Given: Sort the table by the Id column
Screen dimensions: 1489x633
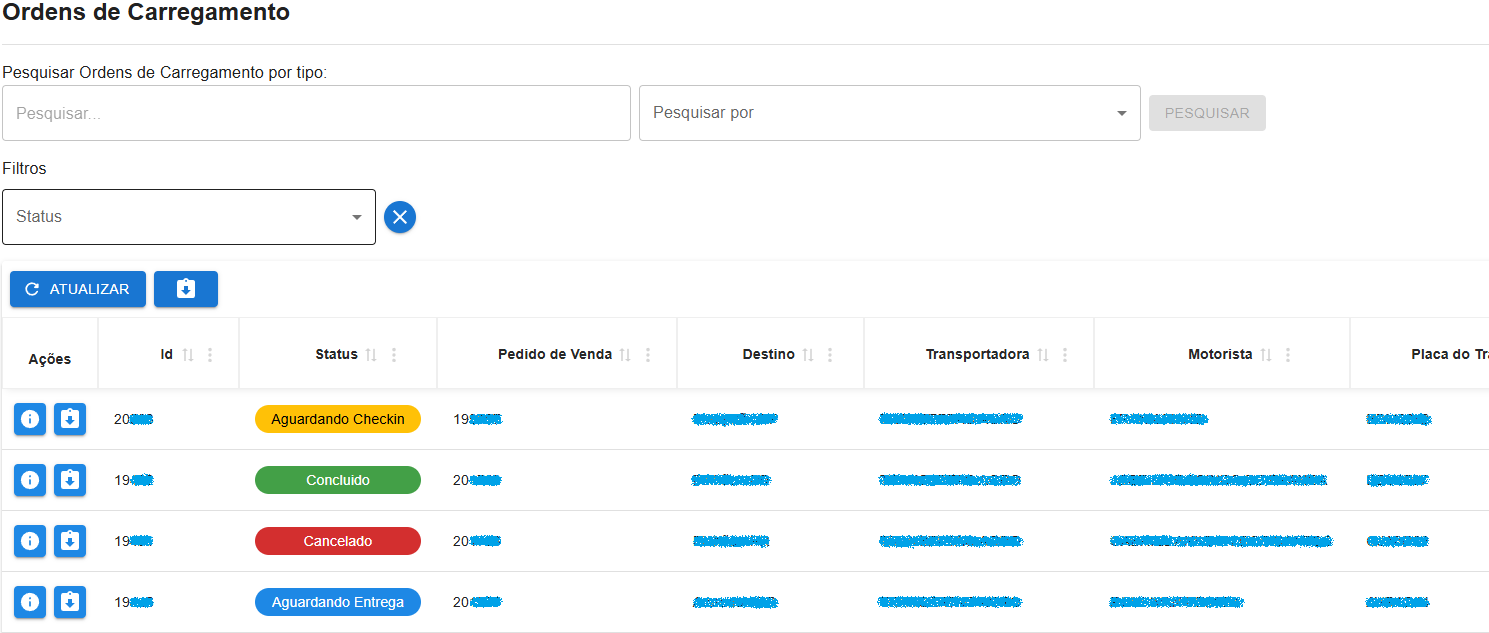Looking at the screenshot, I should click(x=189, y=353).
